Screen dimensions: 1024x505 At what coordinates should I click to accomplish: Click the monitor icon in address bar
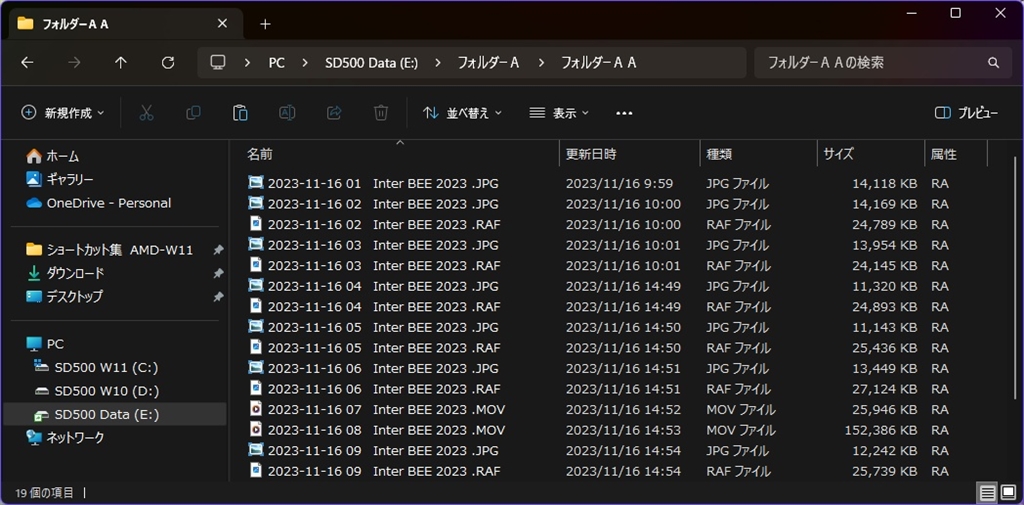pyautogui.click(x=217, y=63)
